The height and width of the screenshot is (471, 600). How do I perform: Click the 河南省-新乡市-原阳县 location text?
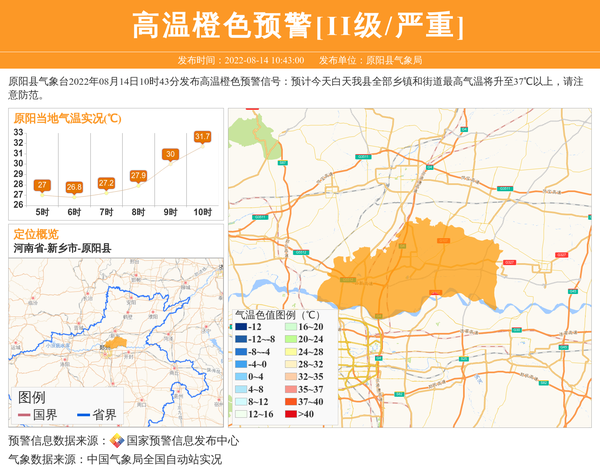61,248
